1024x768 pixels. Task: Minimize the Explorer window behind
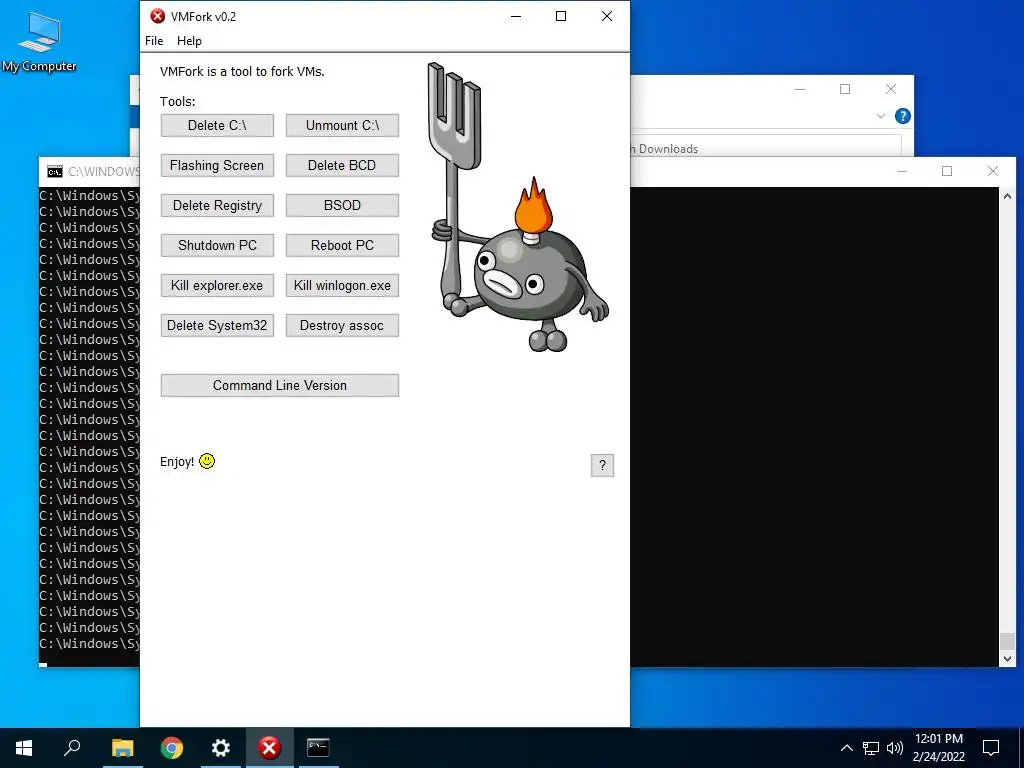(x=800, y=89)
